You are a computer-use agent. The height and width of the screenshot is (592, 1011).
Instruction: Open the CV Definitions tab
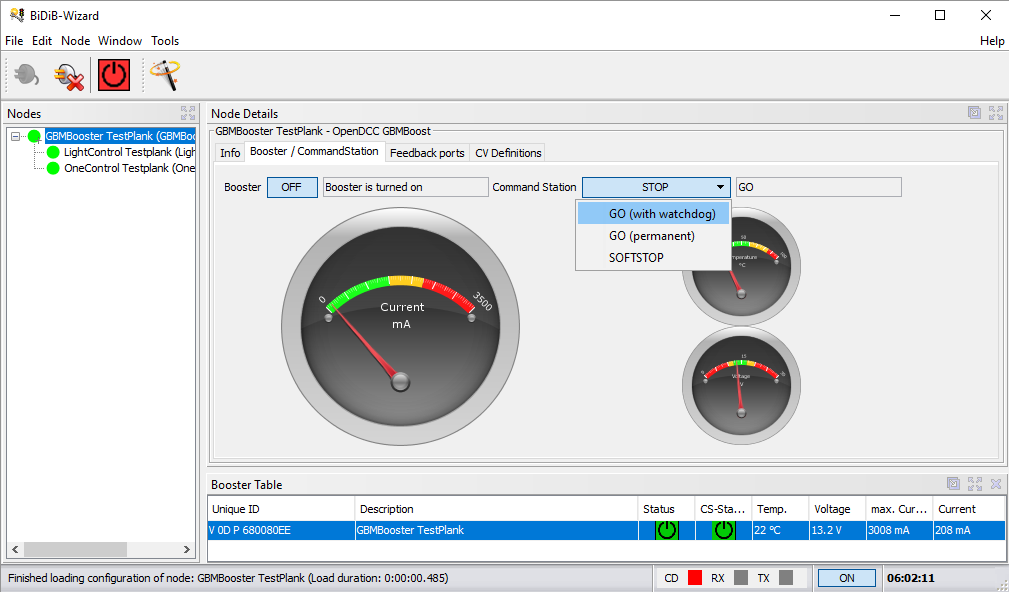pyautogui.click(x=508, y=153)
